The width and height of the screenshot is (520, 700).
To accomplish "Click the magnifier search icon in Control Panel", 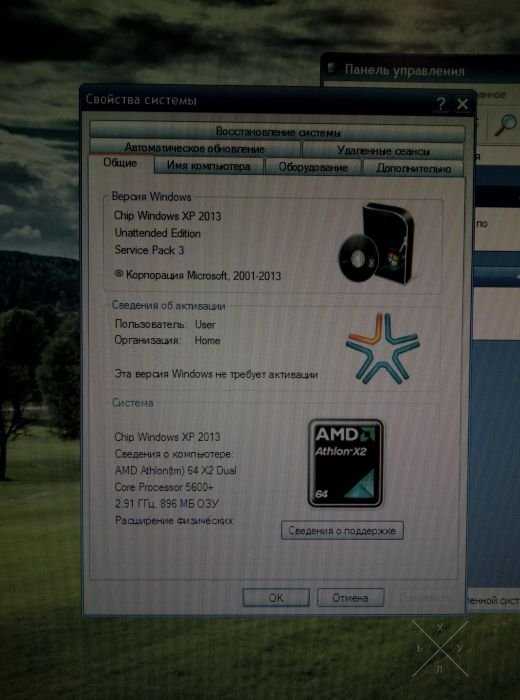I will click(x=505, y=125).
